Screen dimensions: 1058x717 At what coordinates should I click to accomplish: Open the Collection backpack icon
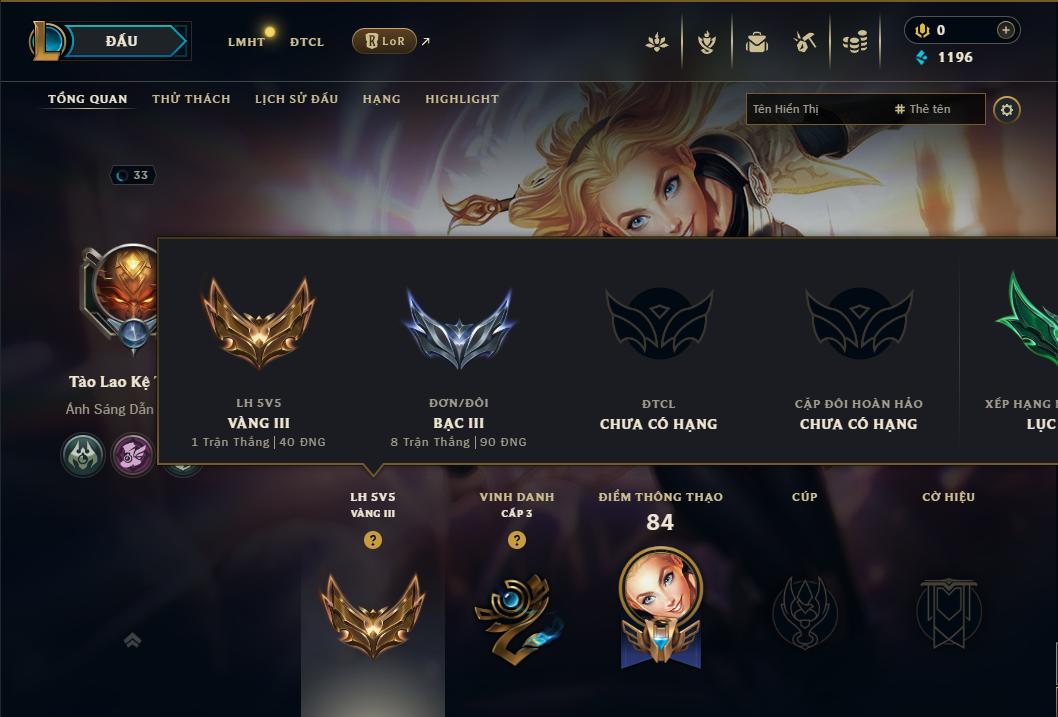click(756, 42)
